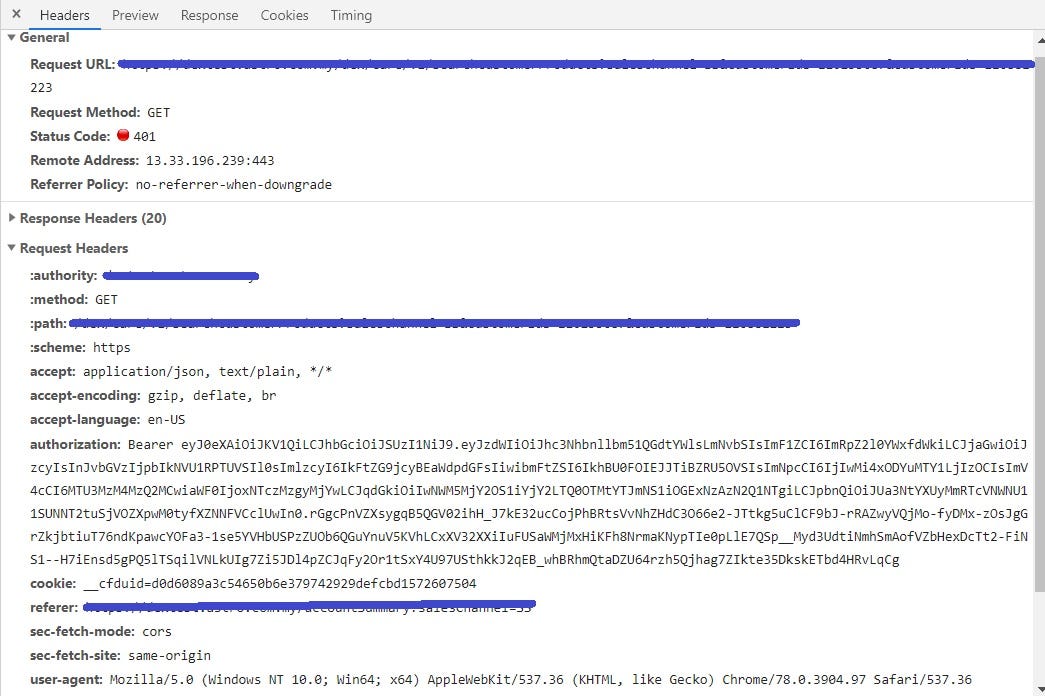This screenshot has height=696, width=1045.
Task: Open the Cookies tab
Action: coord(284,15)
